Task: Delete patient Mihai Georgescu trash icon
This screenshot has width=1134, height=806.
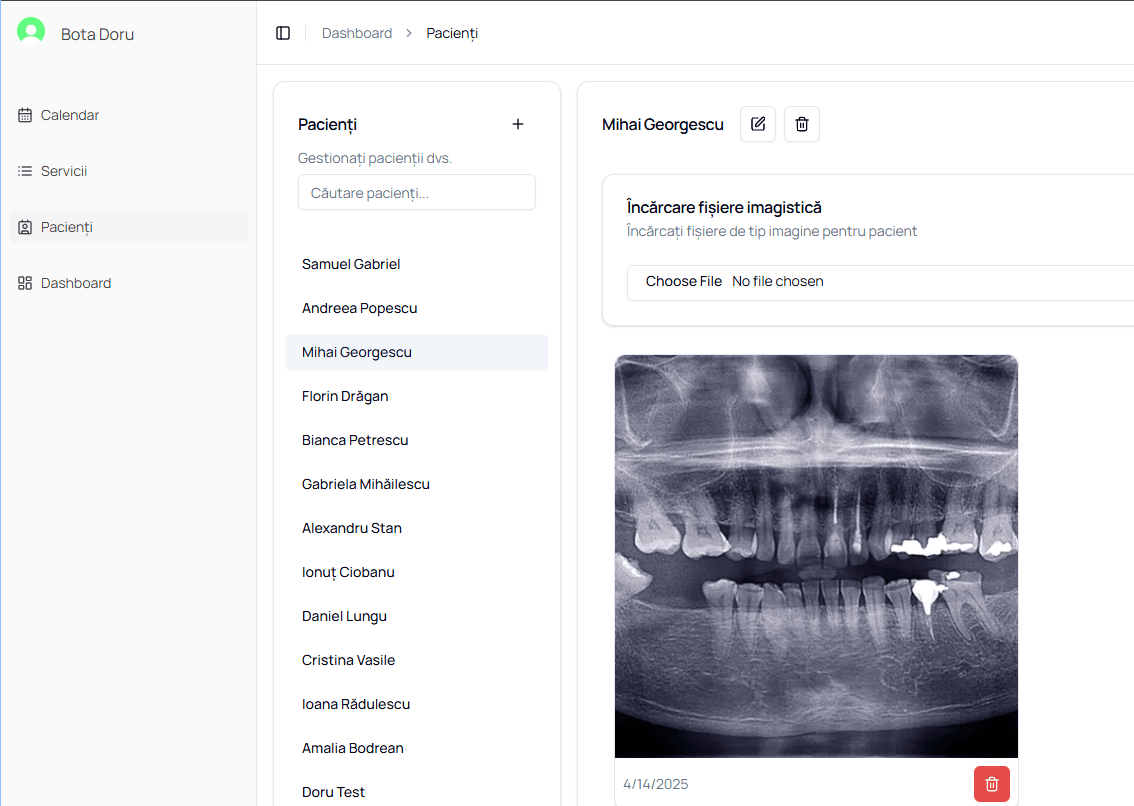Action: [802, 124]
